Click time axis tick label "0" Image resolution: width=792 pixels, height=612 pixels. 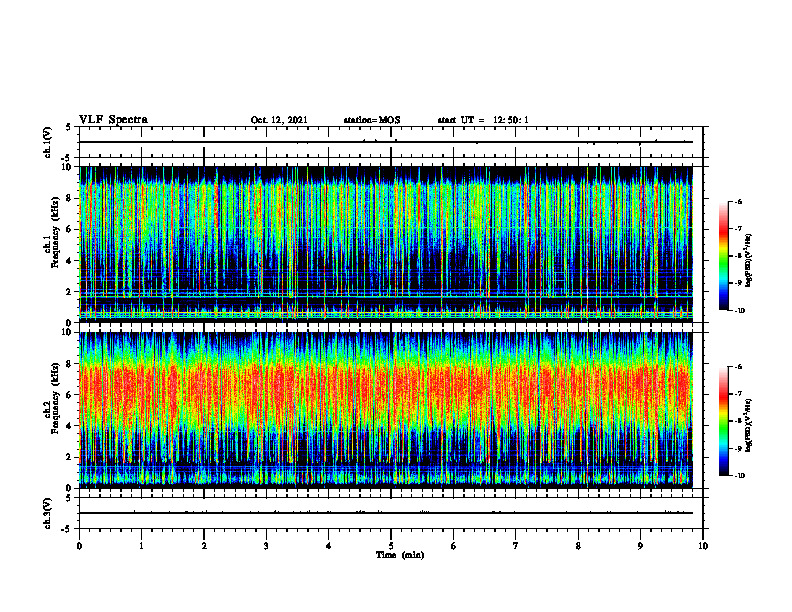coord(79,546)
